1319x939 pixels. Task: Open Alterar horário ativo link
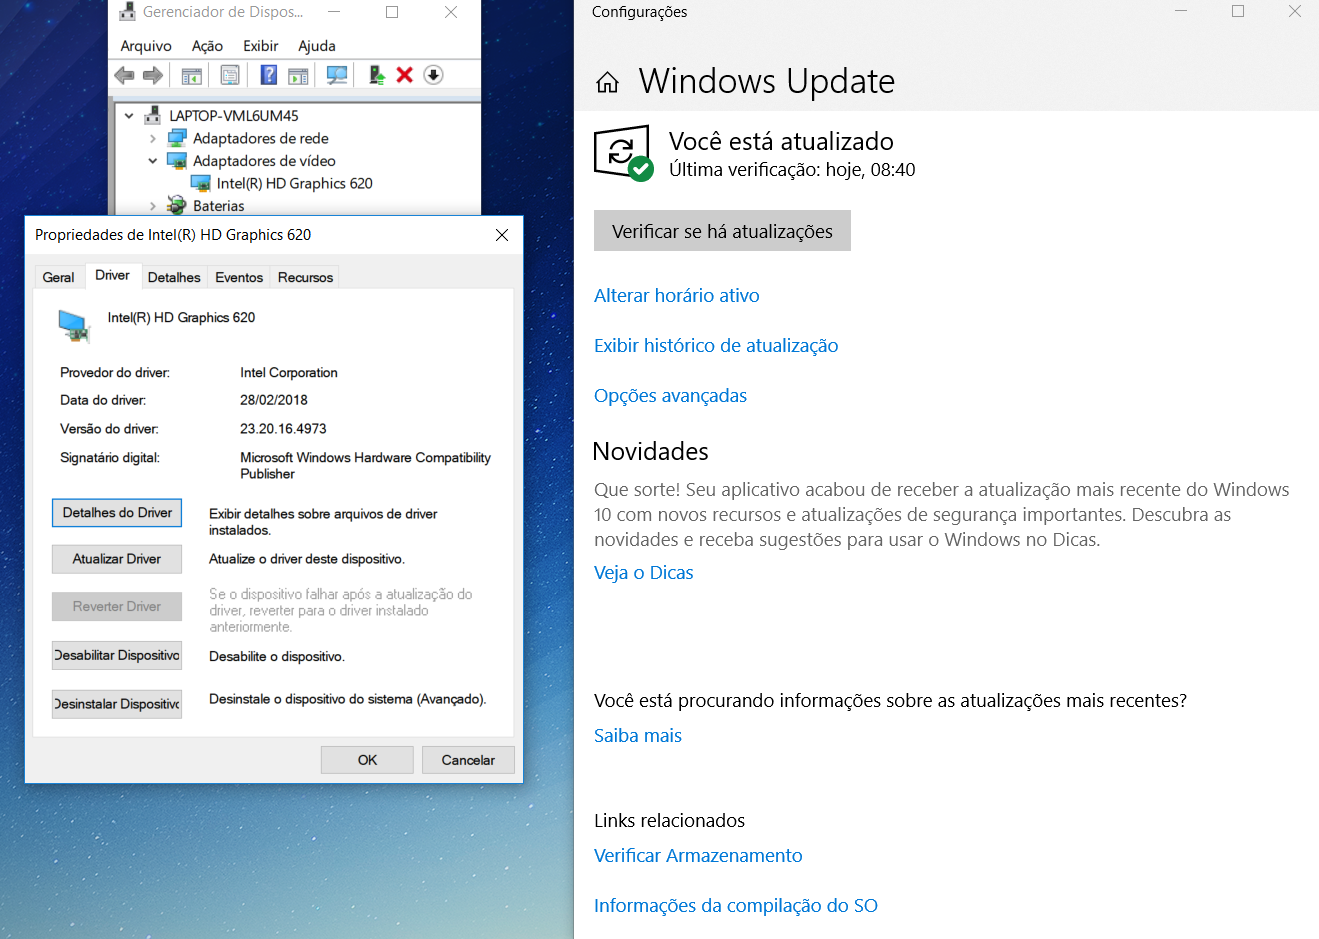click(x=677, y=295)
